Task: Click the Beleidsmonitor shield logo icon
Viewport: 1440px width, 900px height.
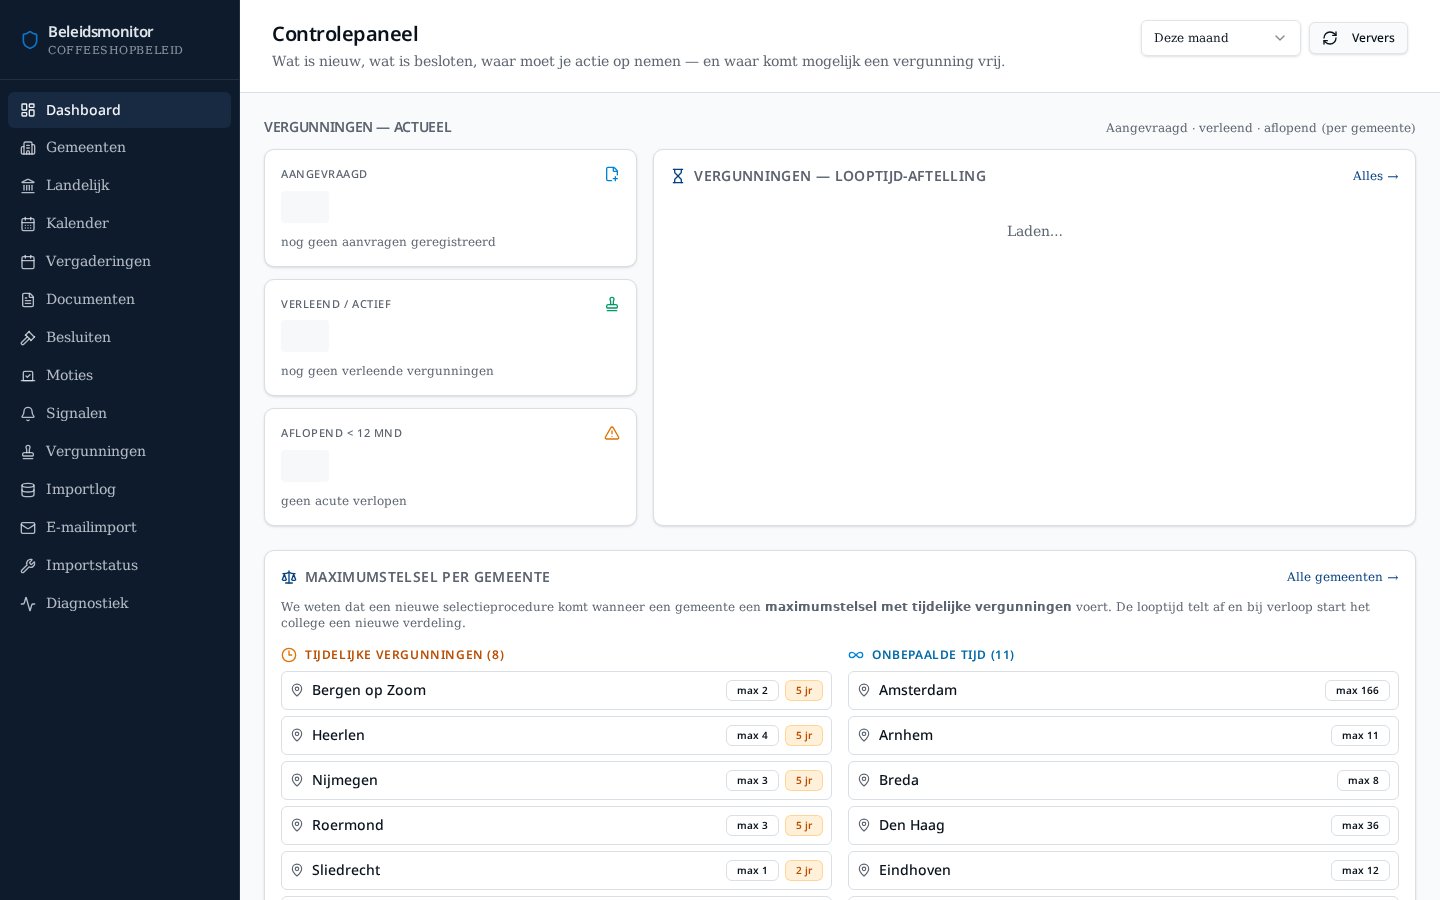Action: 30,40
